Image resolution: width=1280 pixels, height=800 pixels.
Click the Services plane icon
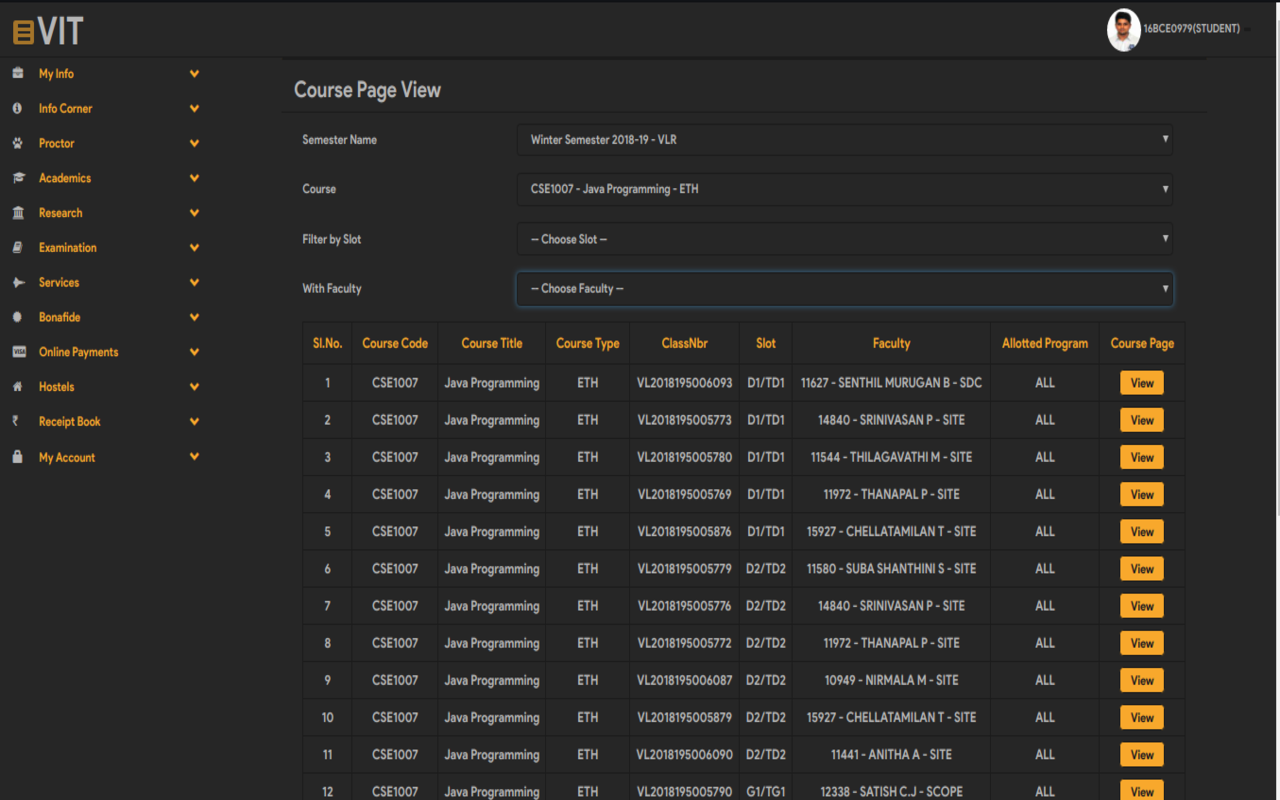[17, 282]
